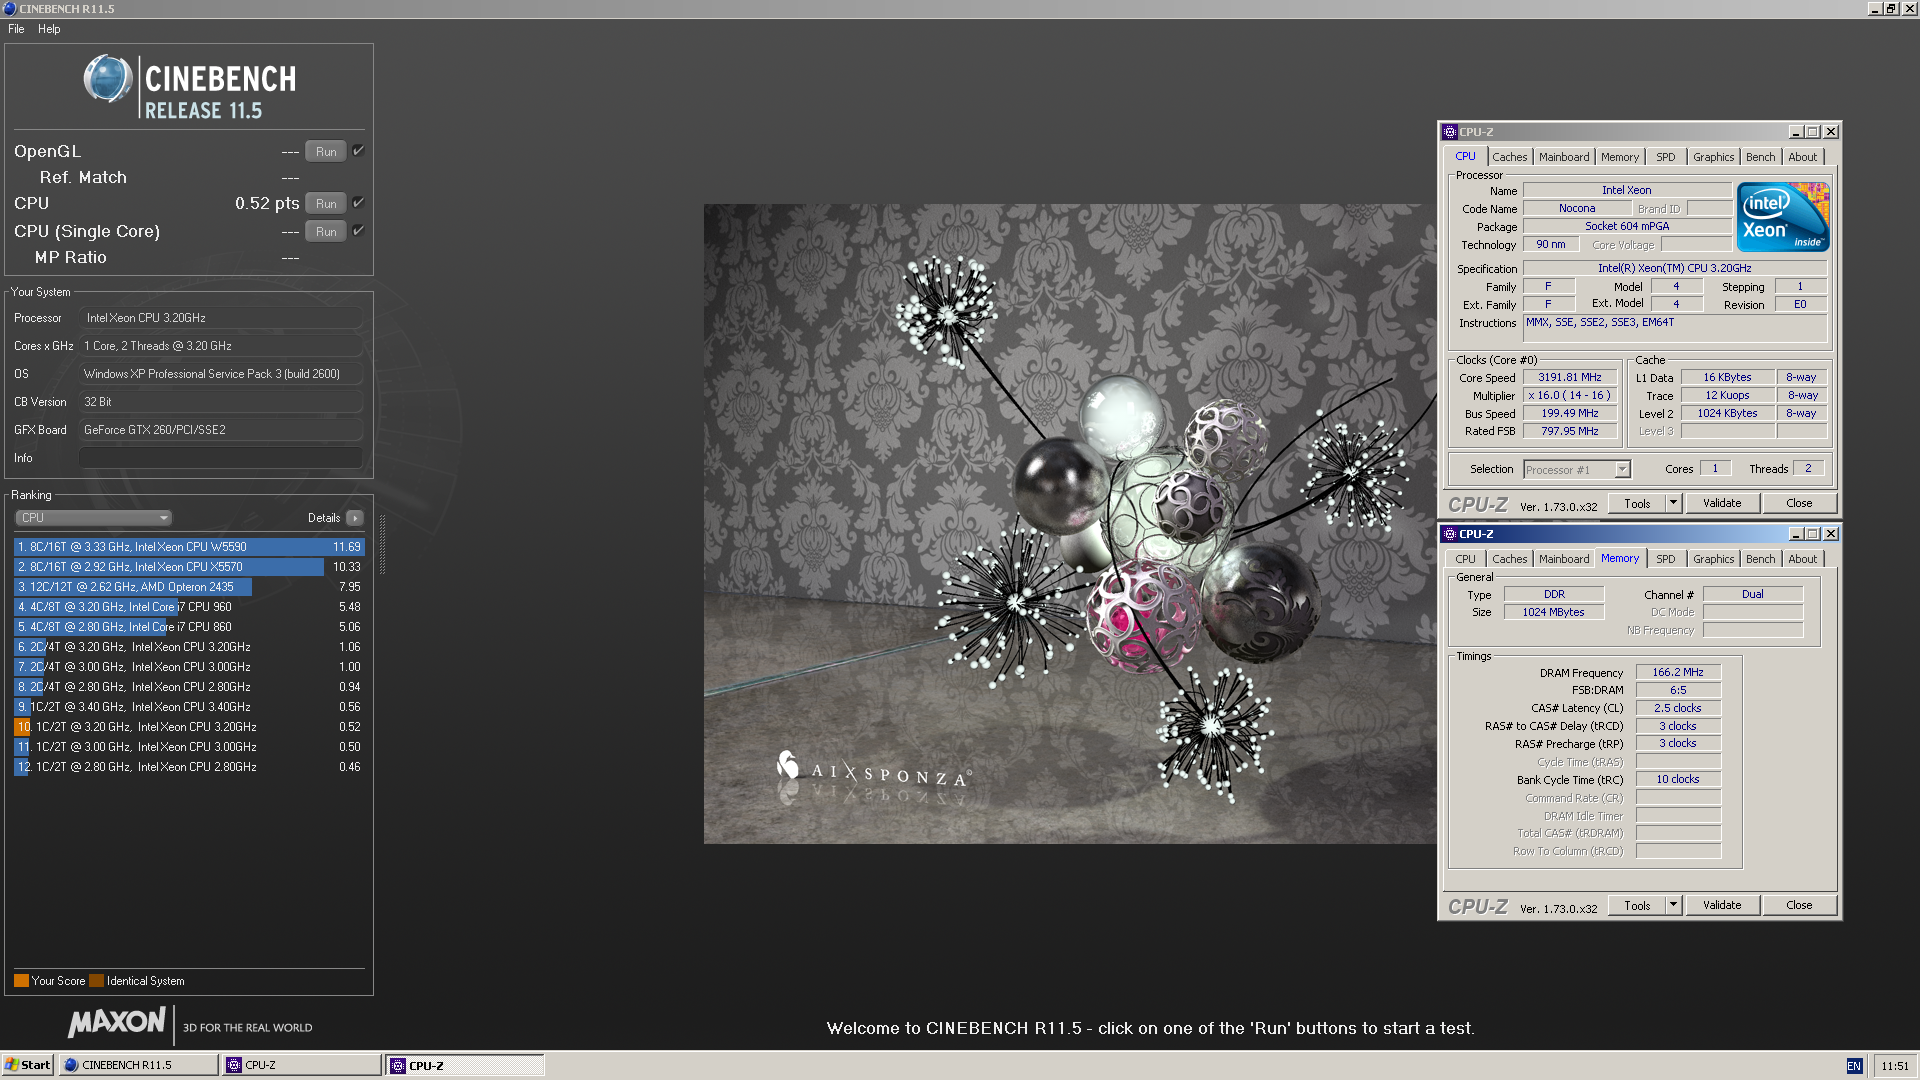Image resolution: width=1920 pixels, height=1080 pixels.
Task: Select ranking row 10 with score 0.52
Action: click(x=189, y=727)
